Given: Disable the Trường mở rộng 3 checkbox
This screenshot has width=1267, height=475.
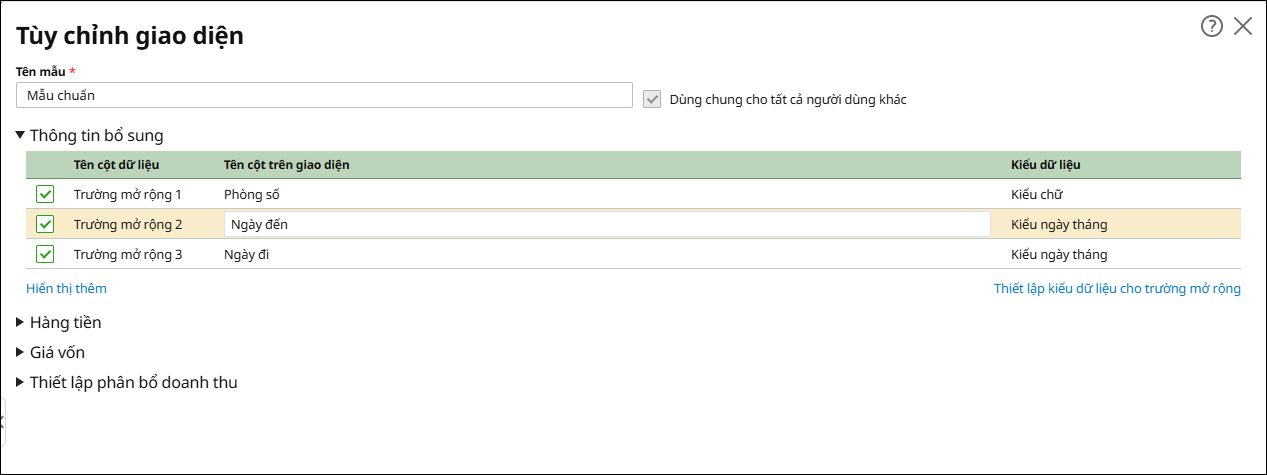Looking at the screenshot, I should (45, 254).
